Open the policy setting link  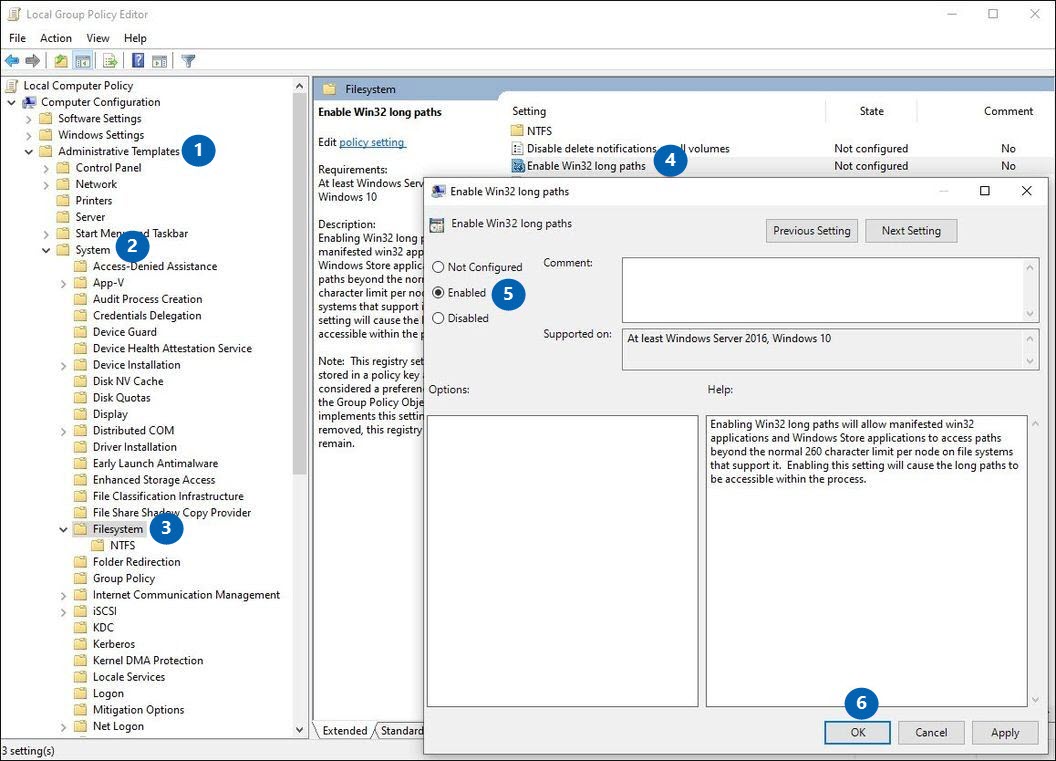pyautogui.click(x=372, y=142)
